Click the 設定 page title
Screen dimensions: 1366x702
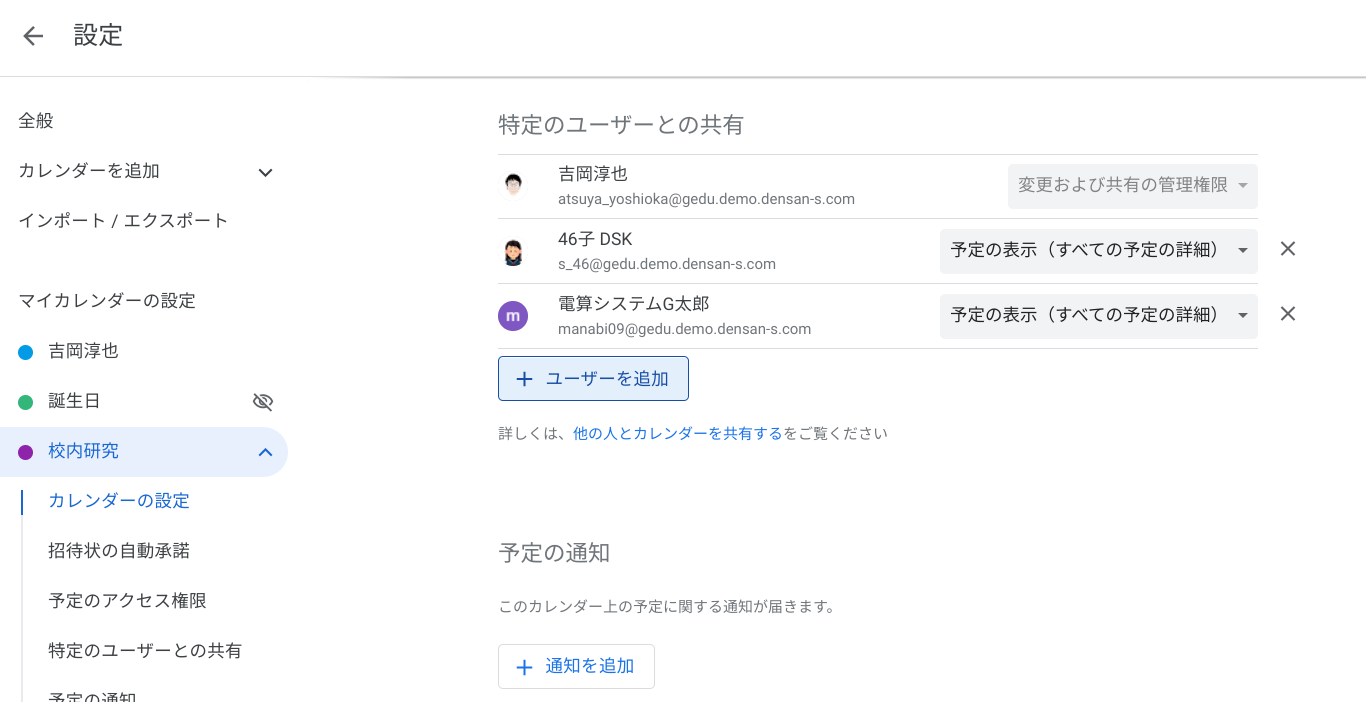click(98, 36)
